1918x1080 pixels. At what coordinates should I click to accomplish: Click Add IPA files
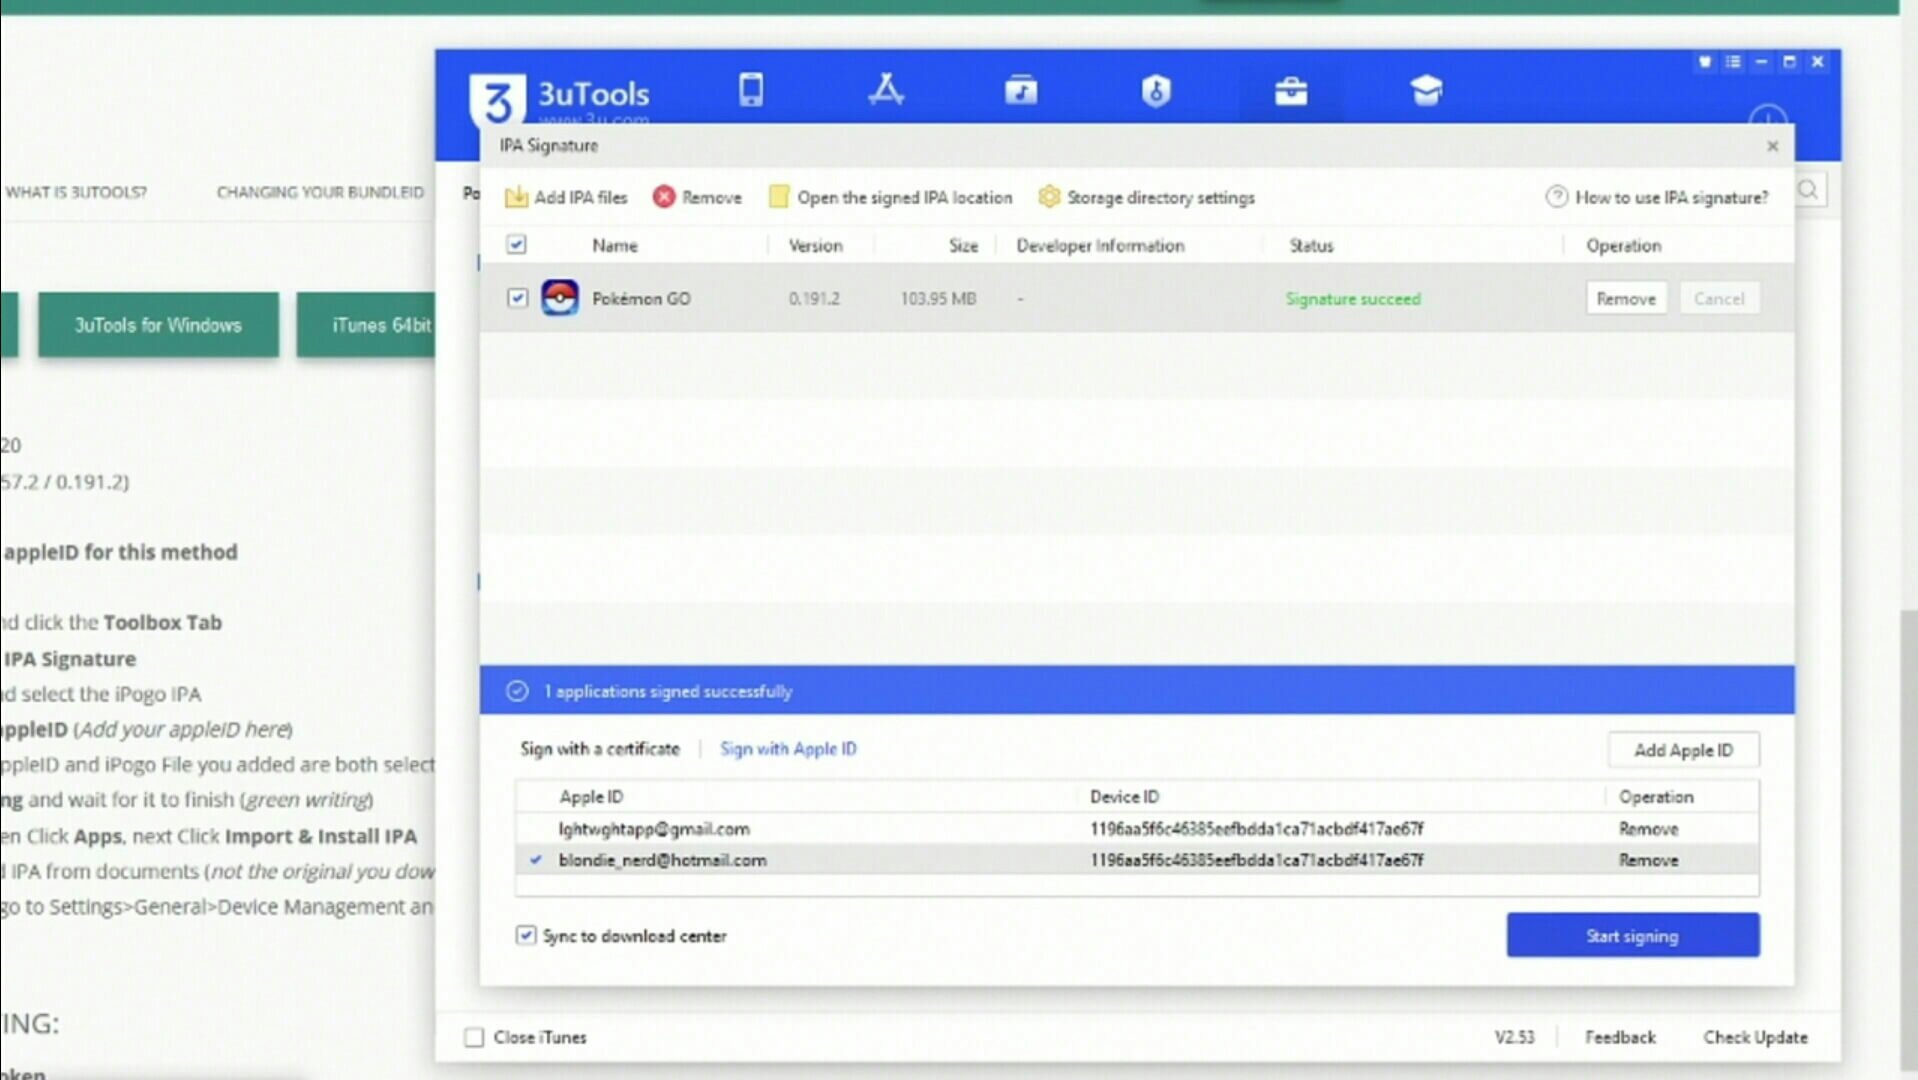[x=566, y=197]
